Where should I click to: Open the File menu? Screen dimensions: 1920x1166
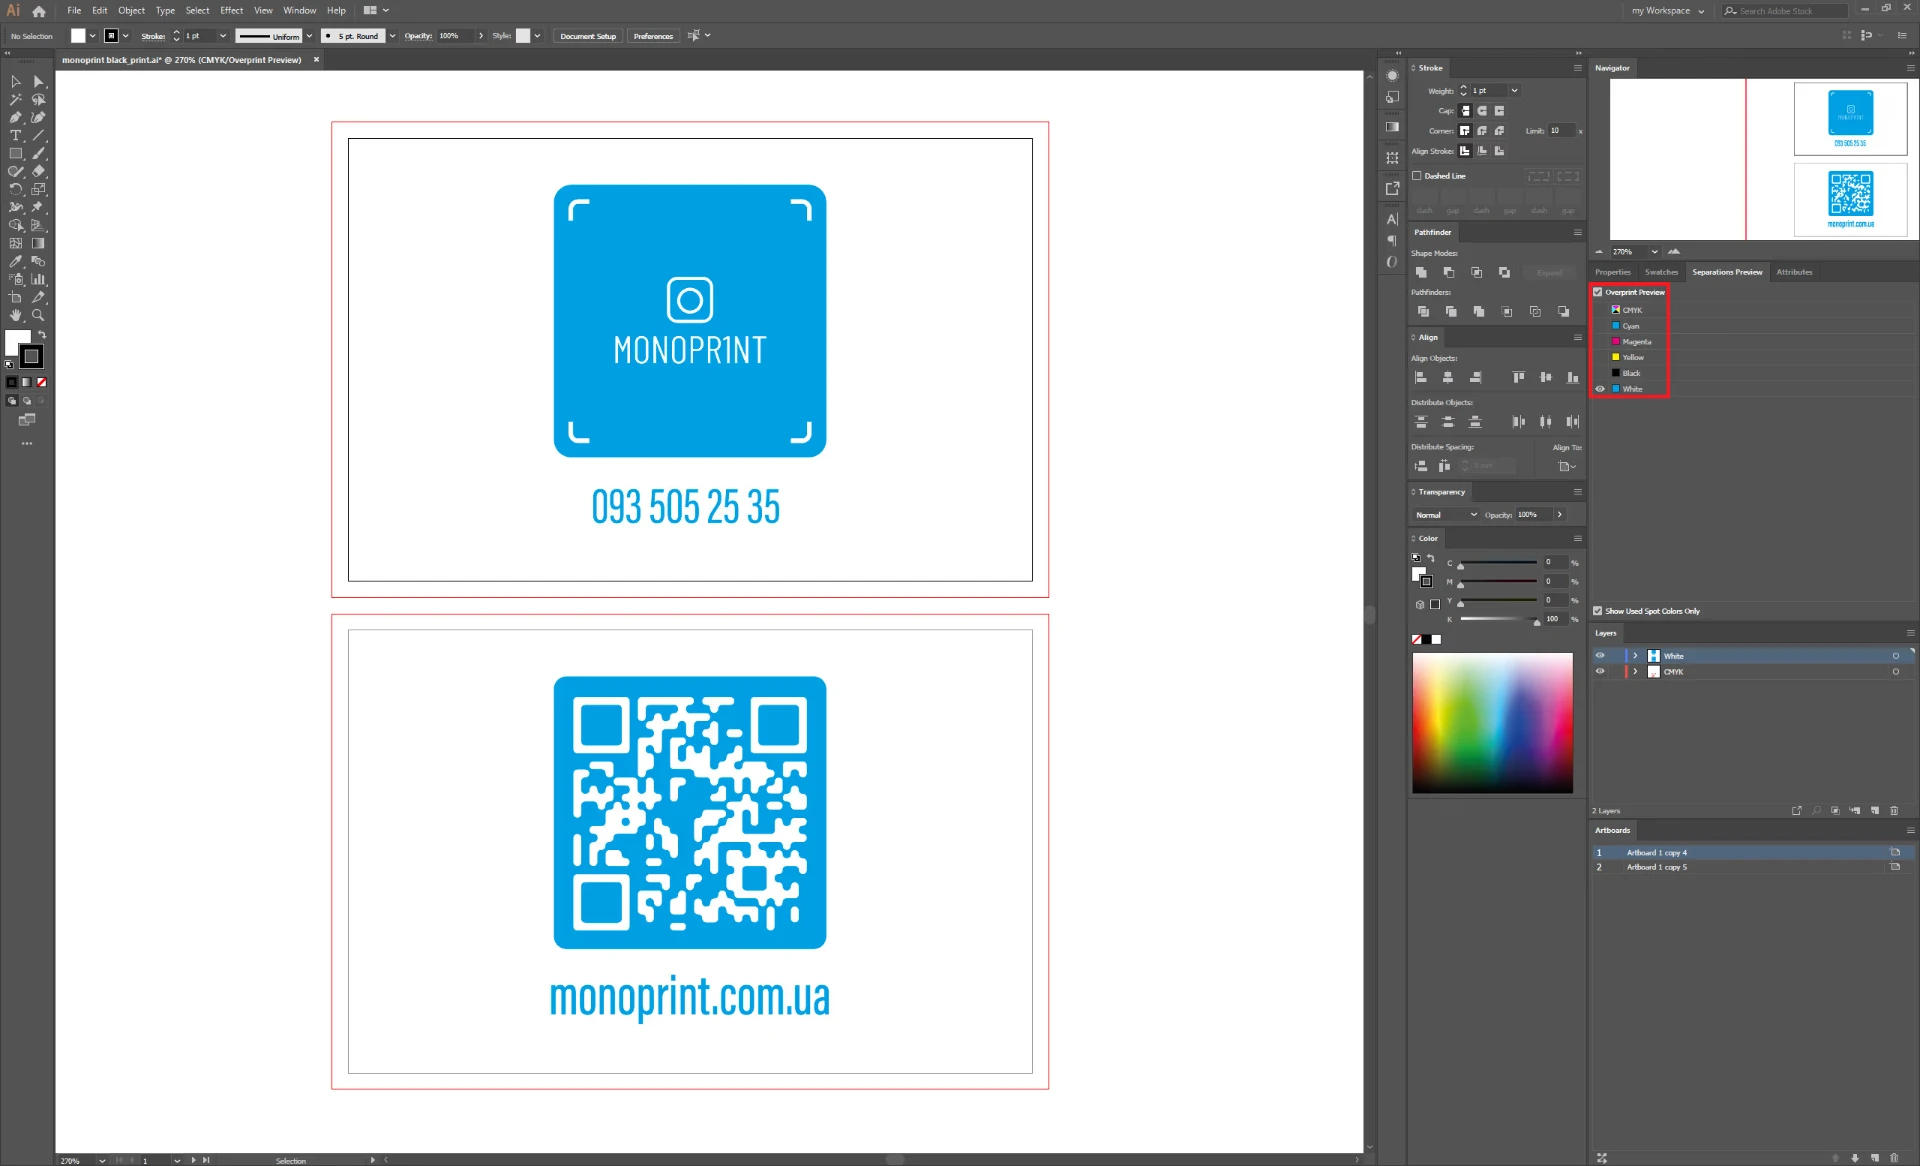74,11
